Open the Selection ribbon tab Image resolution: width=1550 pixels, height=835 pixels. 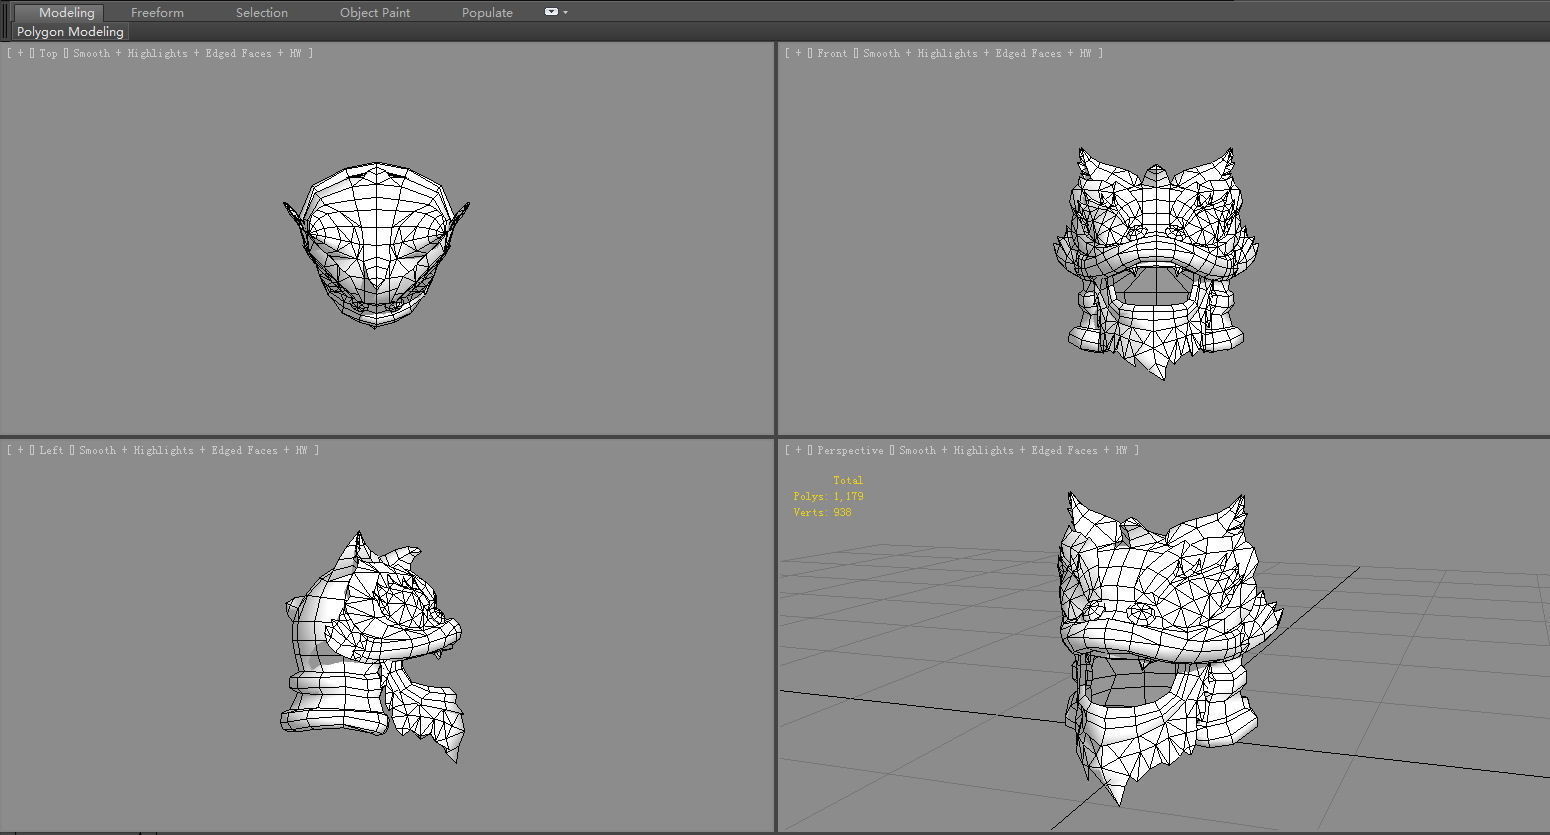[262, 12]
